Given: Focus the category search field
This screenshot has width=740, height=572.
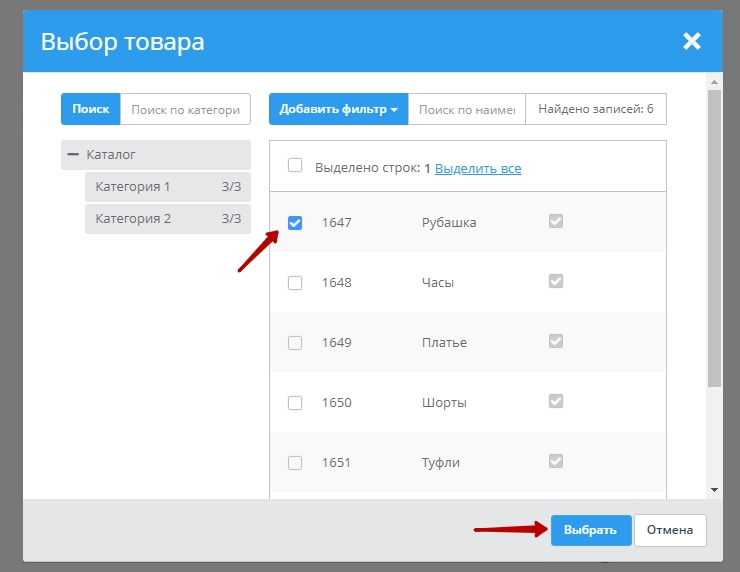Looking at the screenshot, I should (185, 109).
